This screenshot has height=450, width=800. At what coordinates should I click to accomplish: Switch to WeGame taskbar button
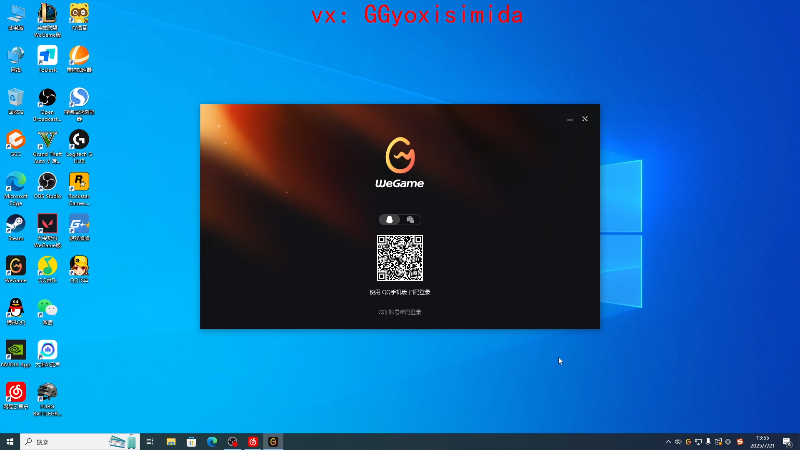(273, 441)
